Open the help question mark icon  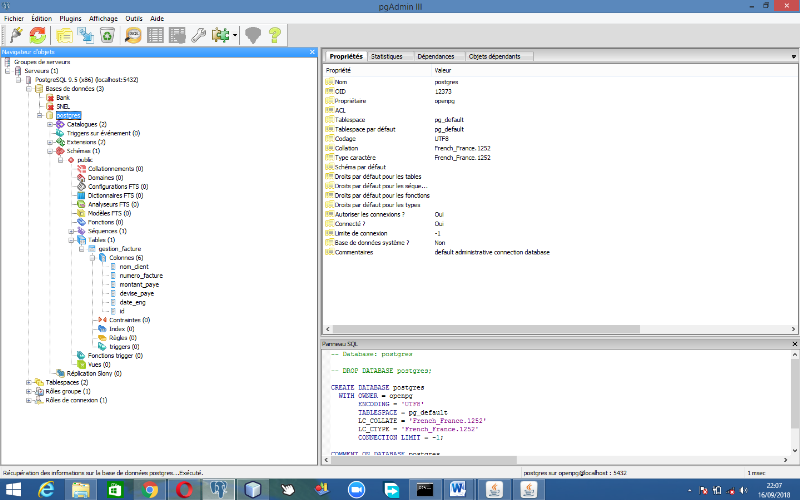click(274, 35)
